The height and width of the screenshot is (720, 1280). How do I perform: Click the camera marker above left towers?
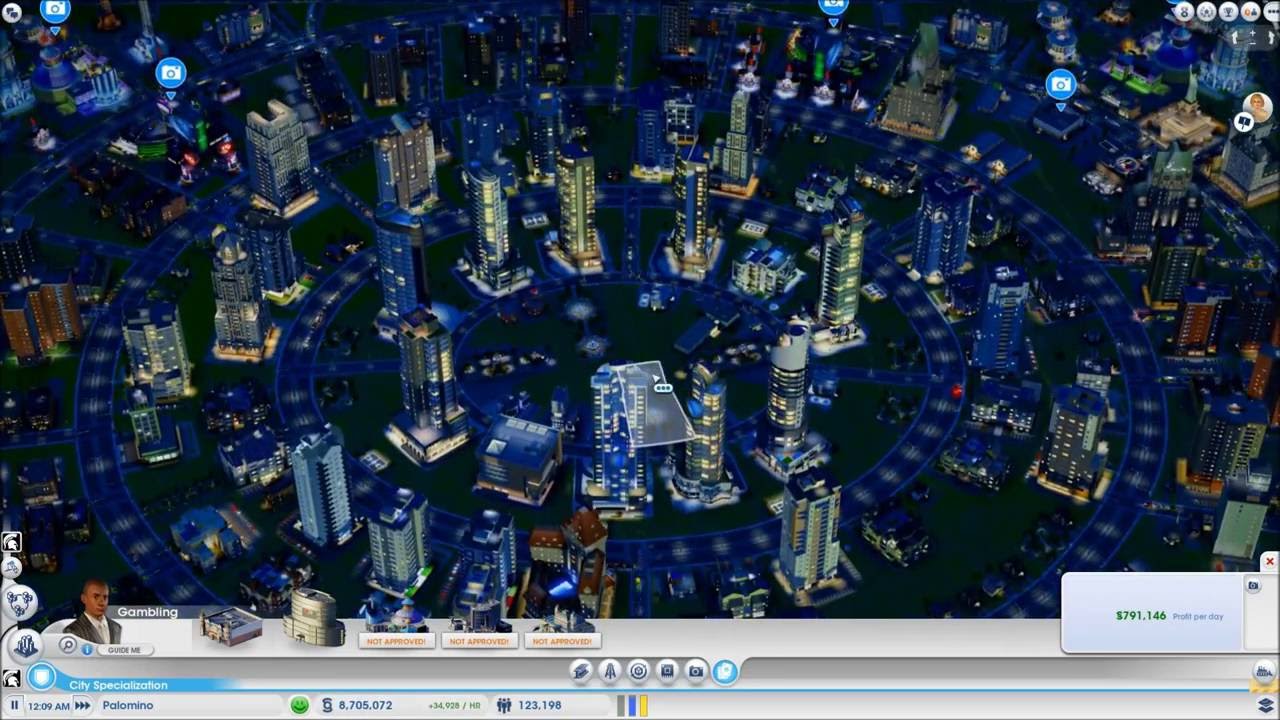click(171, 73)
